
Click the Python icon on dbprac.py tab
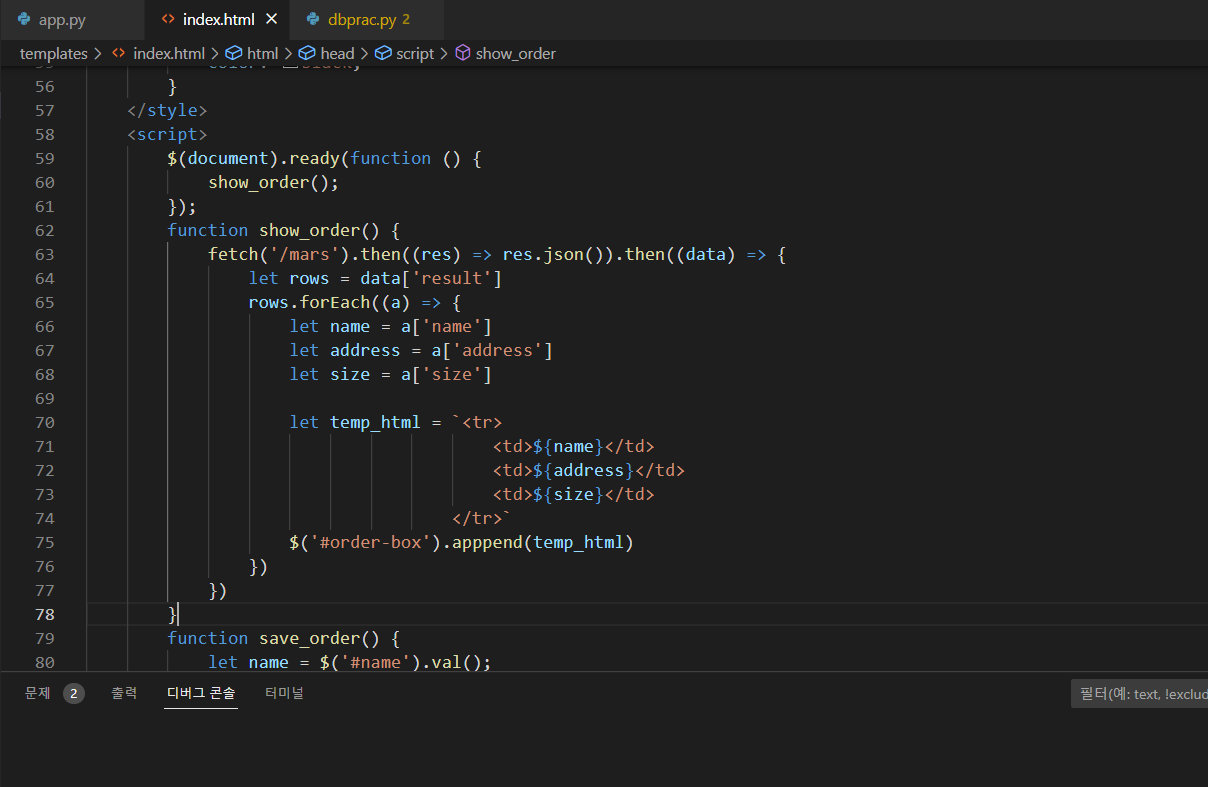(313, 19)
